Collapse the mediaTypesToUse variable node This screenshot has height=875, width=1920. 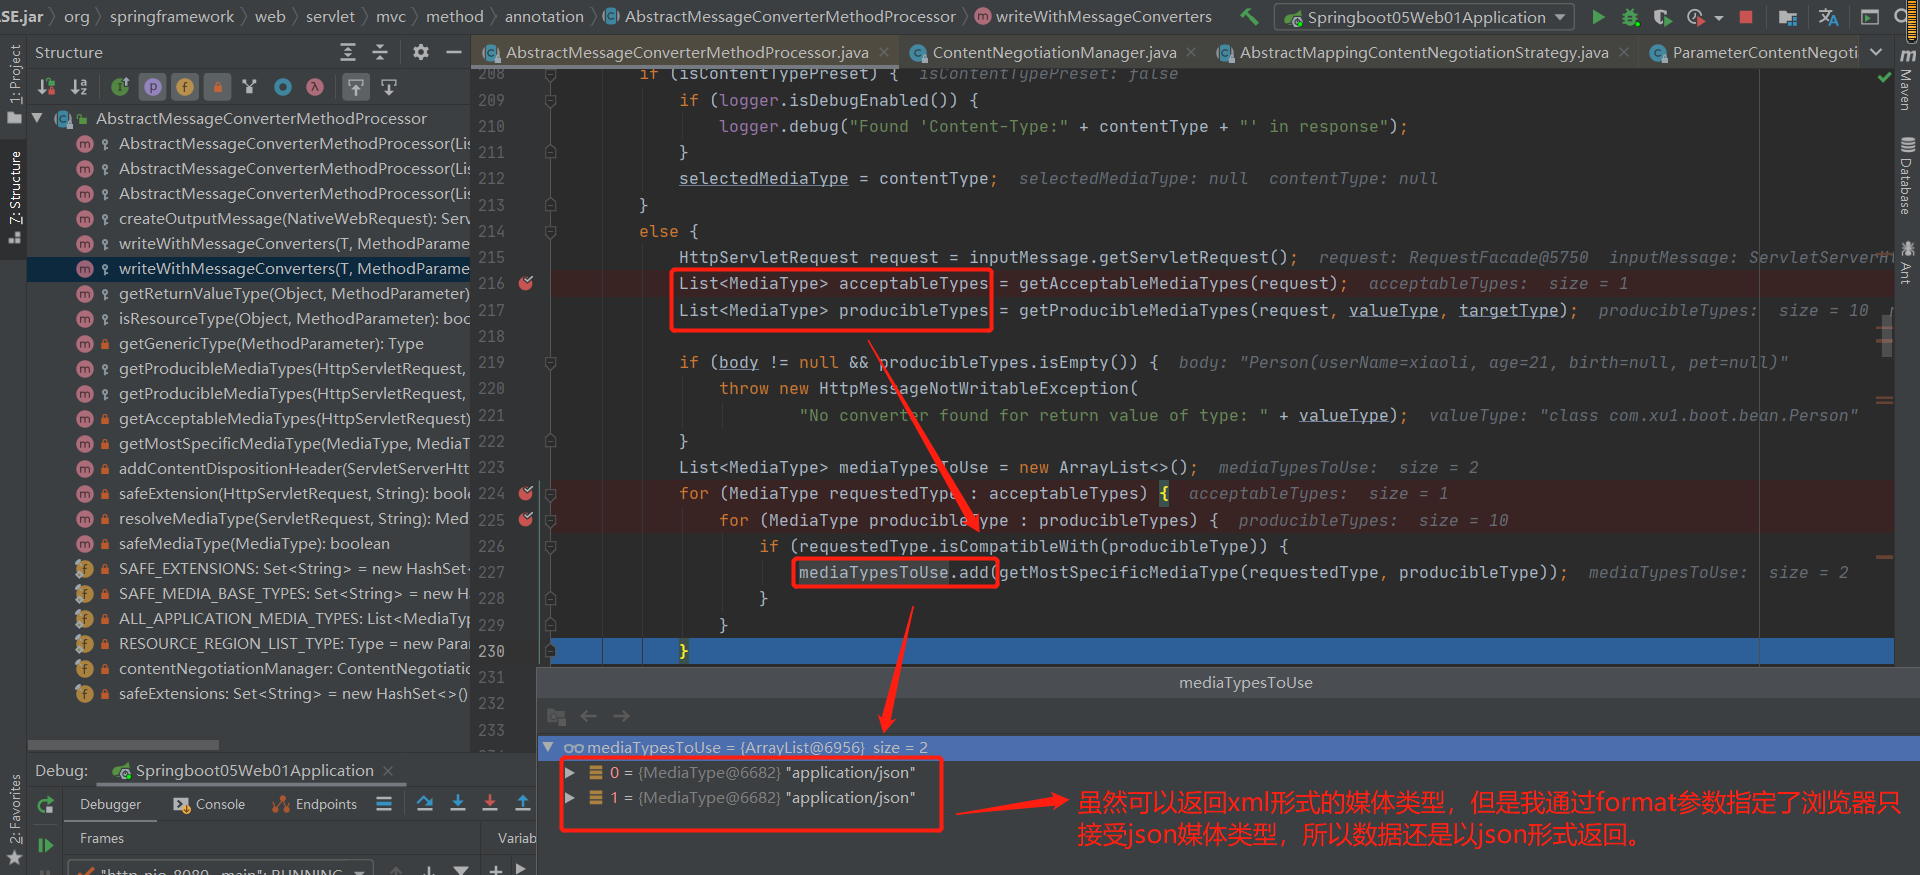[548, 747]
